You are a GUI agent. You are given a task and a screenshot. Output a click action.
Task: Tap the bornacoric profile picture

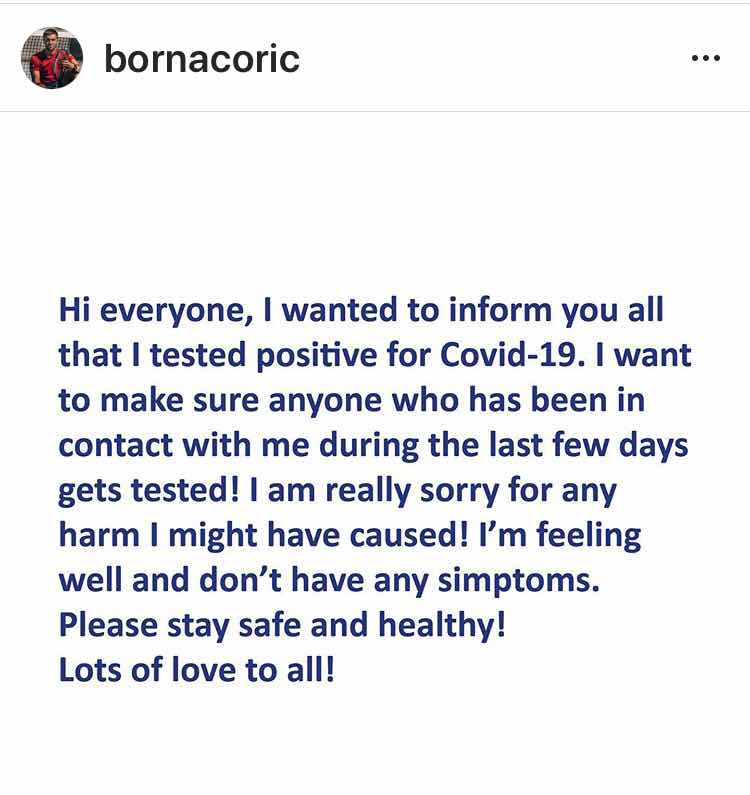pyautogui.click(x=52, y=58)
